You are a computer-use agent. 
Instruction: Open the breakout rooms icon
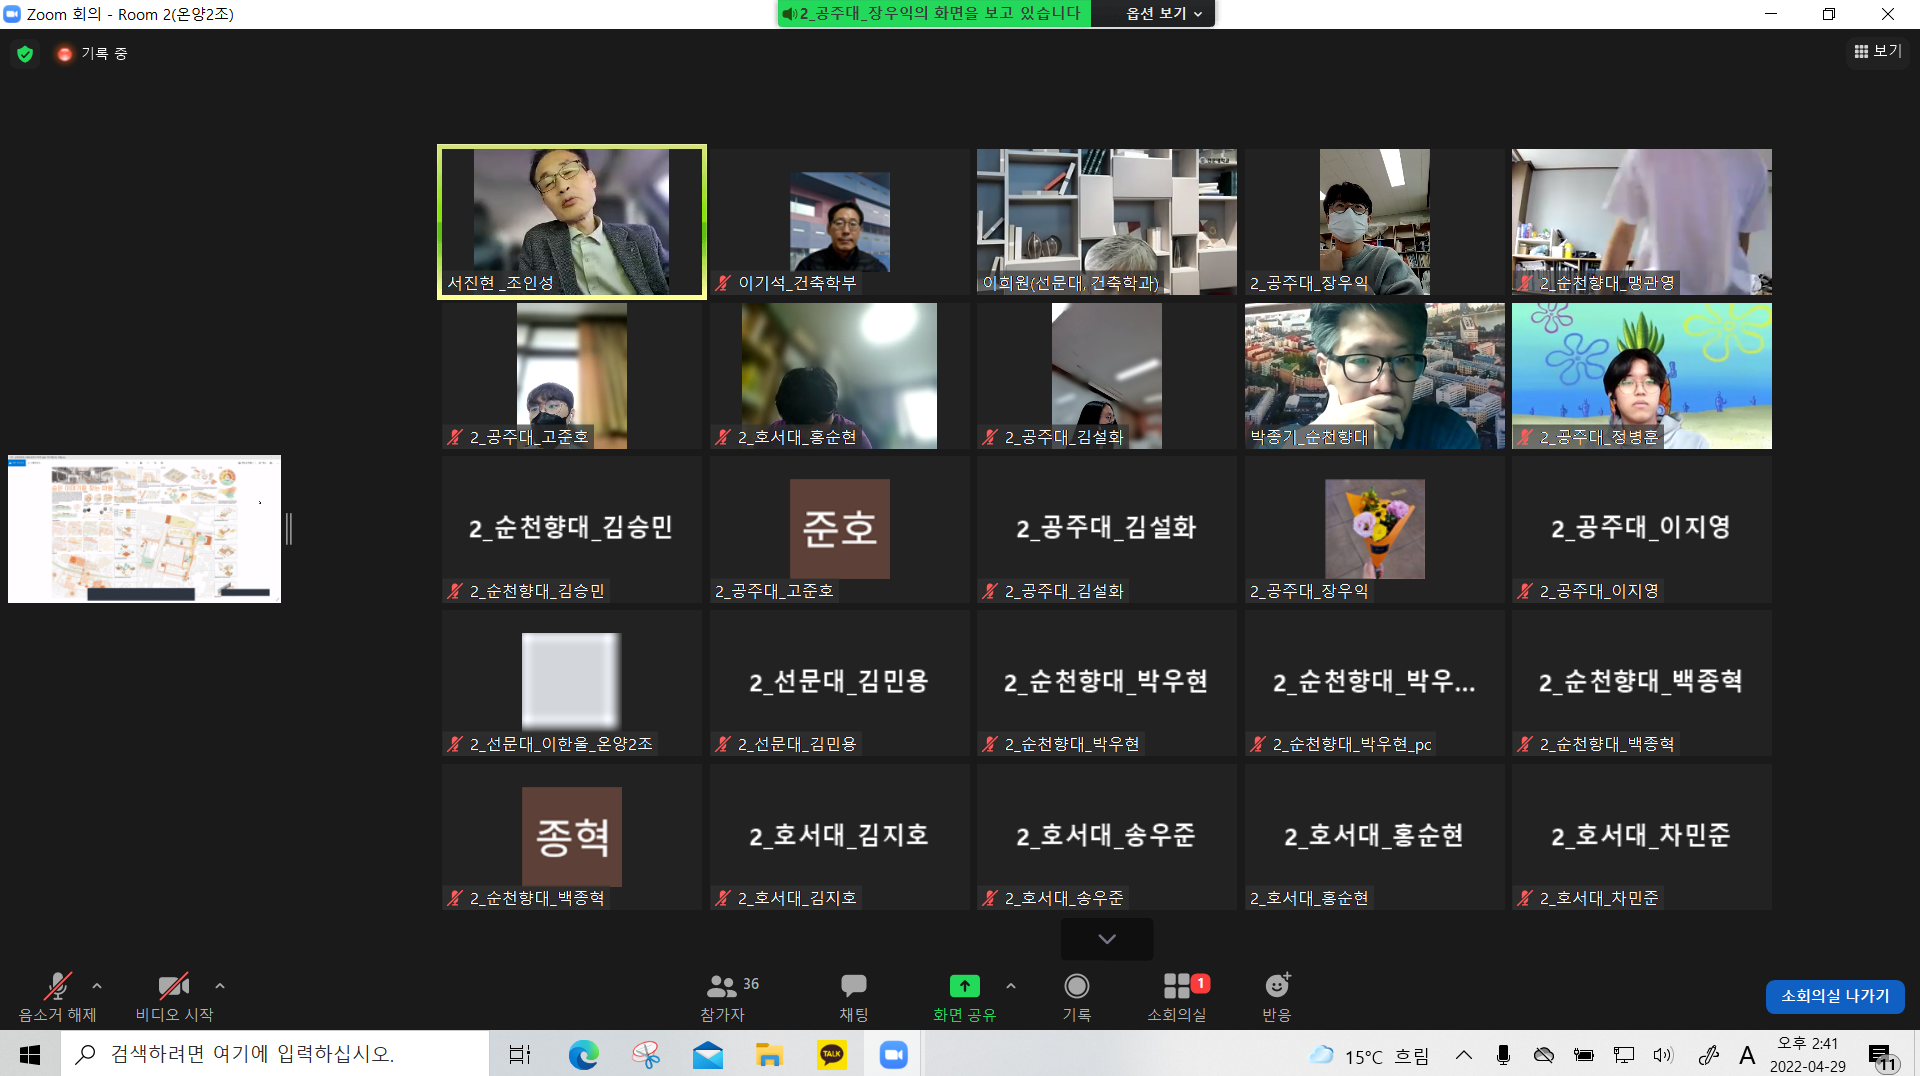[1177, 987]
